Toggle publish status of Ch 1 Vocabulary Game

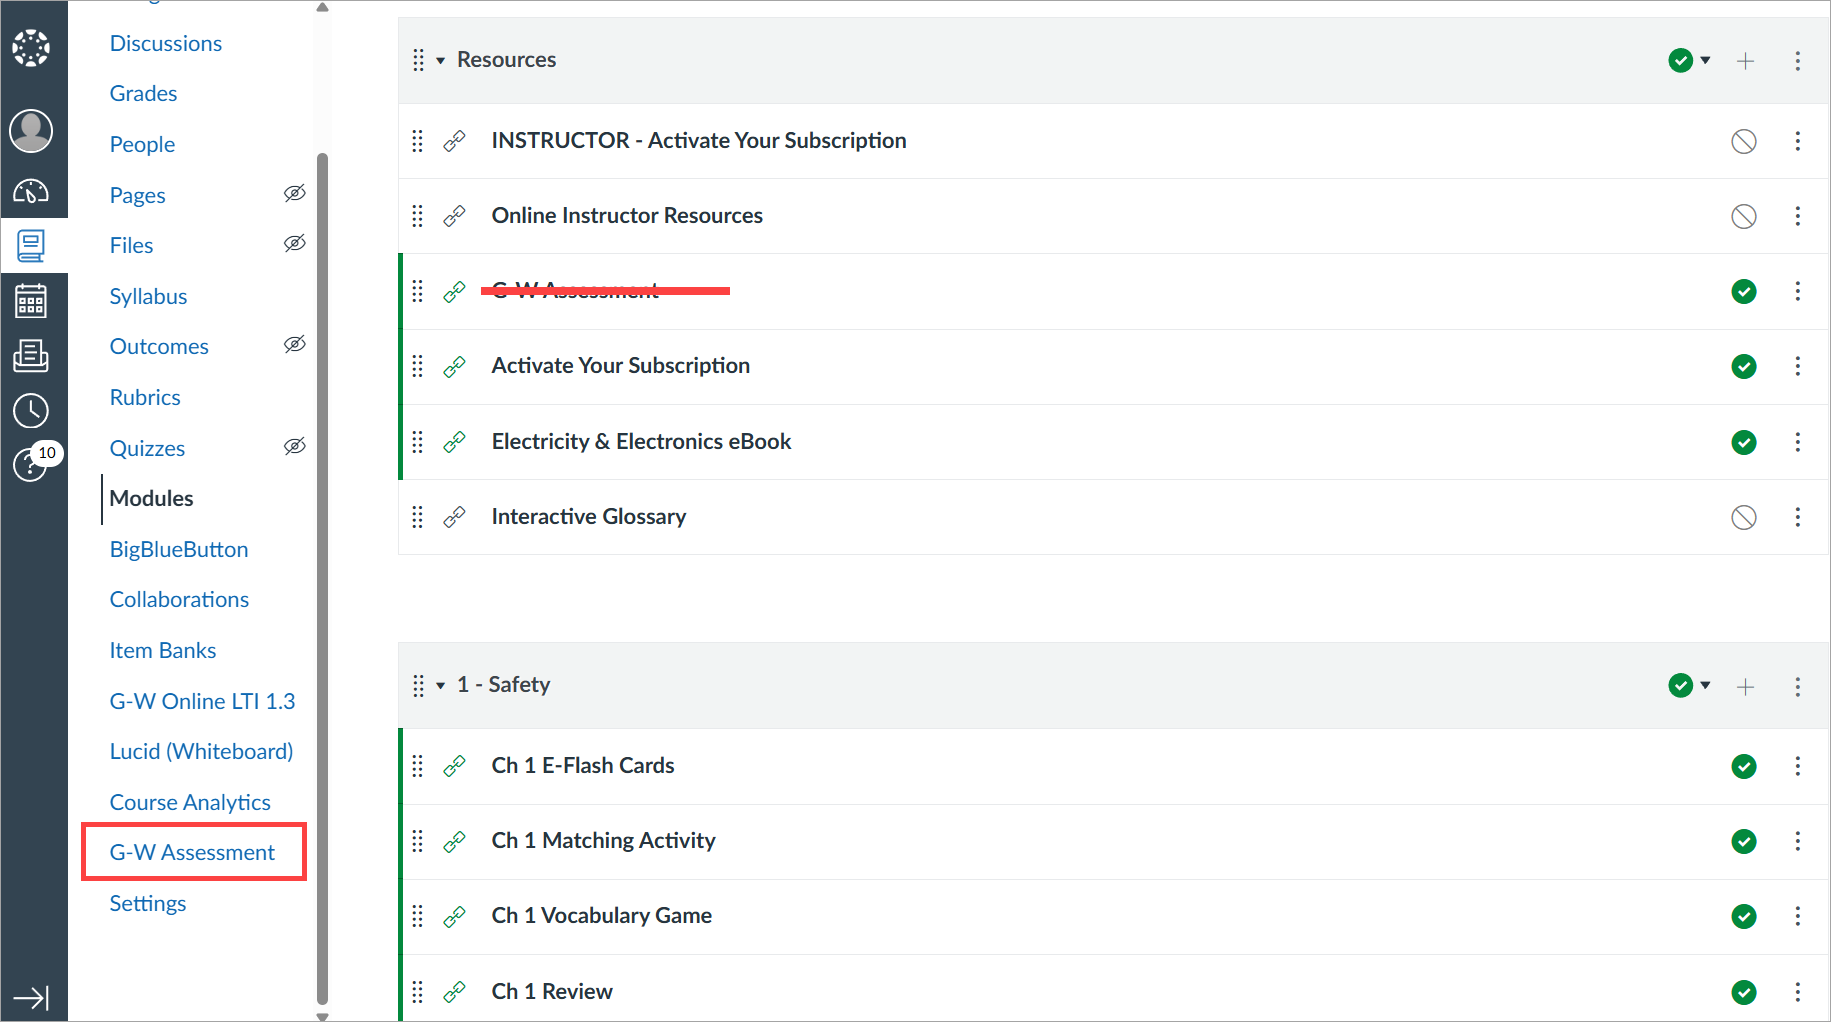[1743, 916]
